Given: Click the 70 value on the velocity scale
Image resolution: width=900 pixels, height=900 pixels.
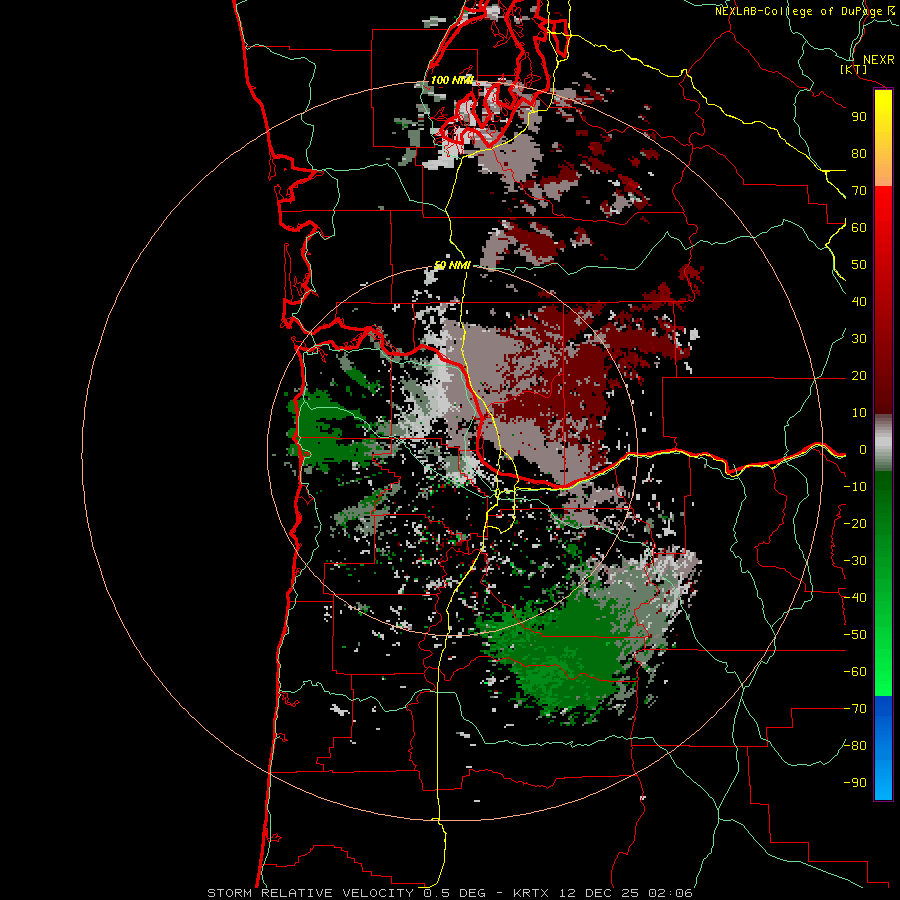Looking at the screenshot, I should (x=859, y=191).
